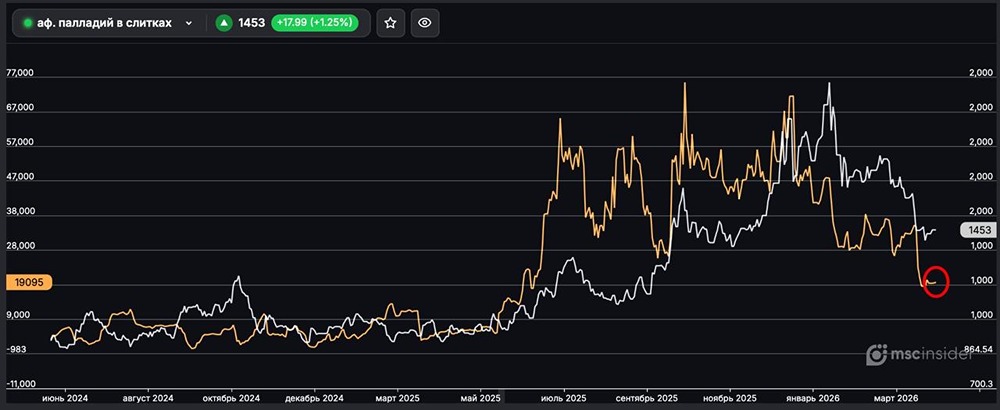
Task: Click the 700.3 right axis value
Action: click(981, 383)
